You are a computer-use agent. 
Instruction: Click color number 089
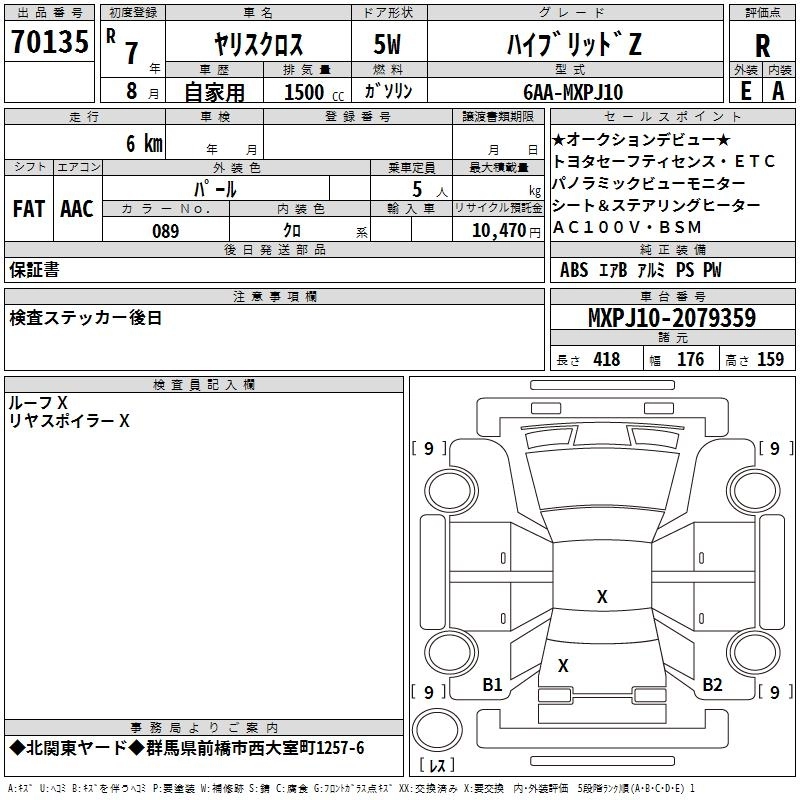pyautogui.click(x=166, y=231)
